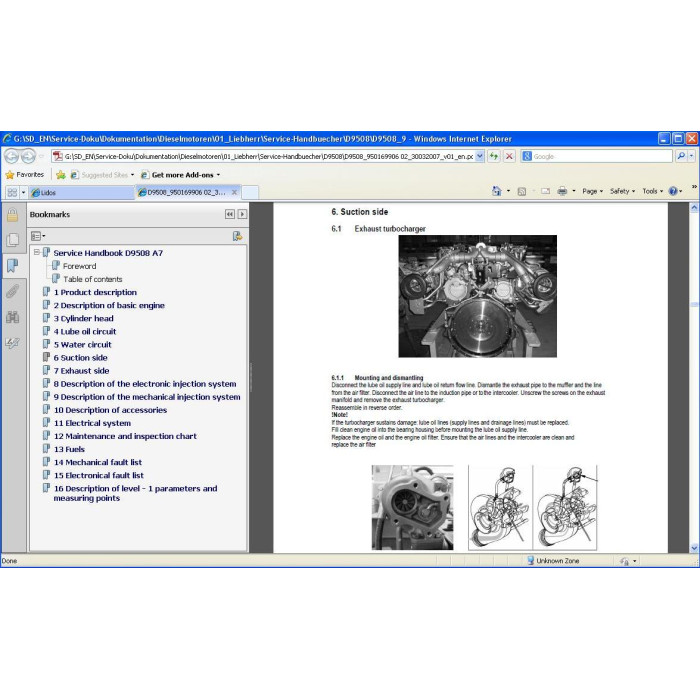This screenshot has width=700, height=700.
Task: Open 14 Mechanical fault list bookmark
Action: pos(98,462)
